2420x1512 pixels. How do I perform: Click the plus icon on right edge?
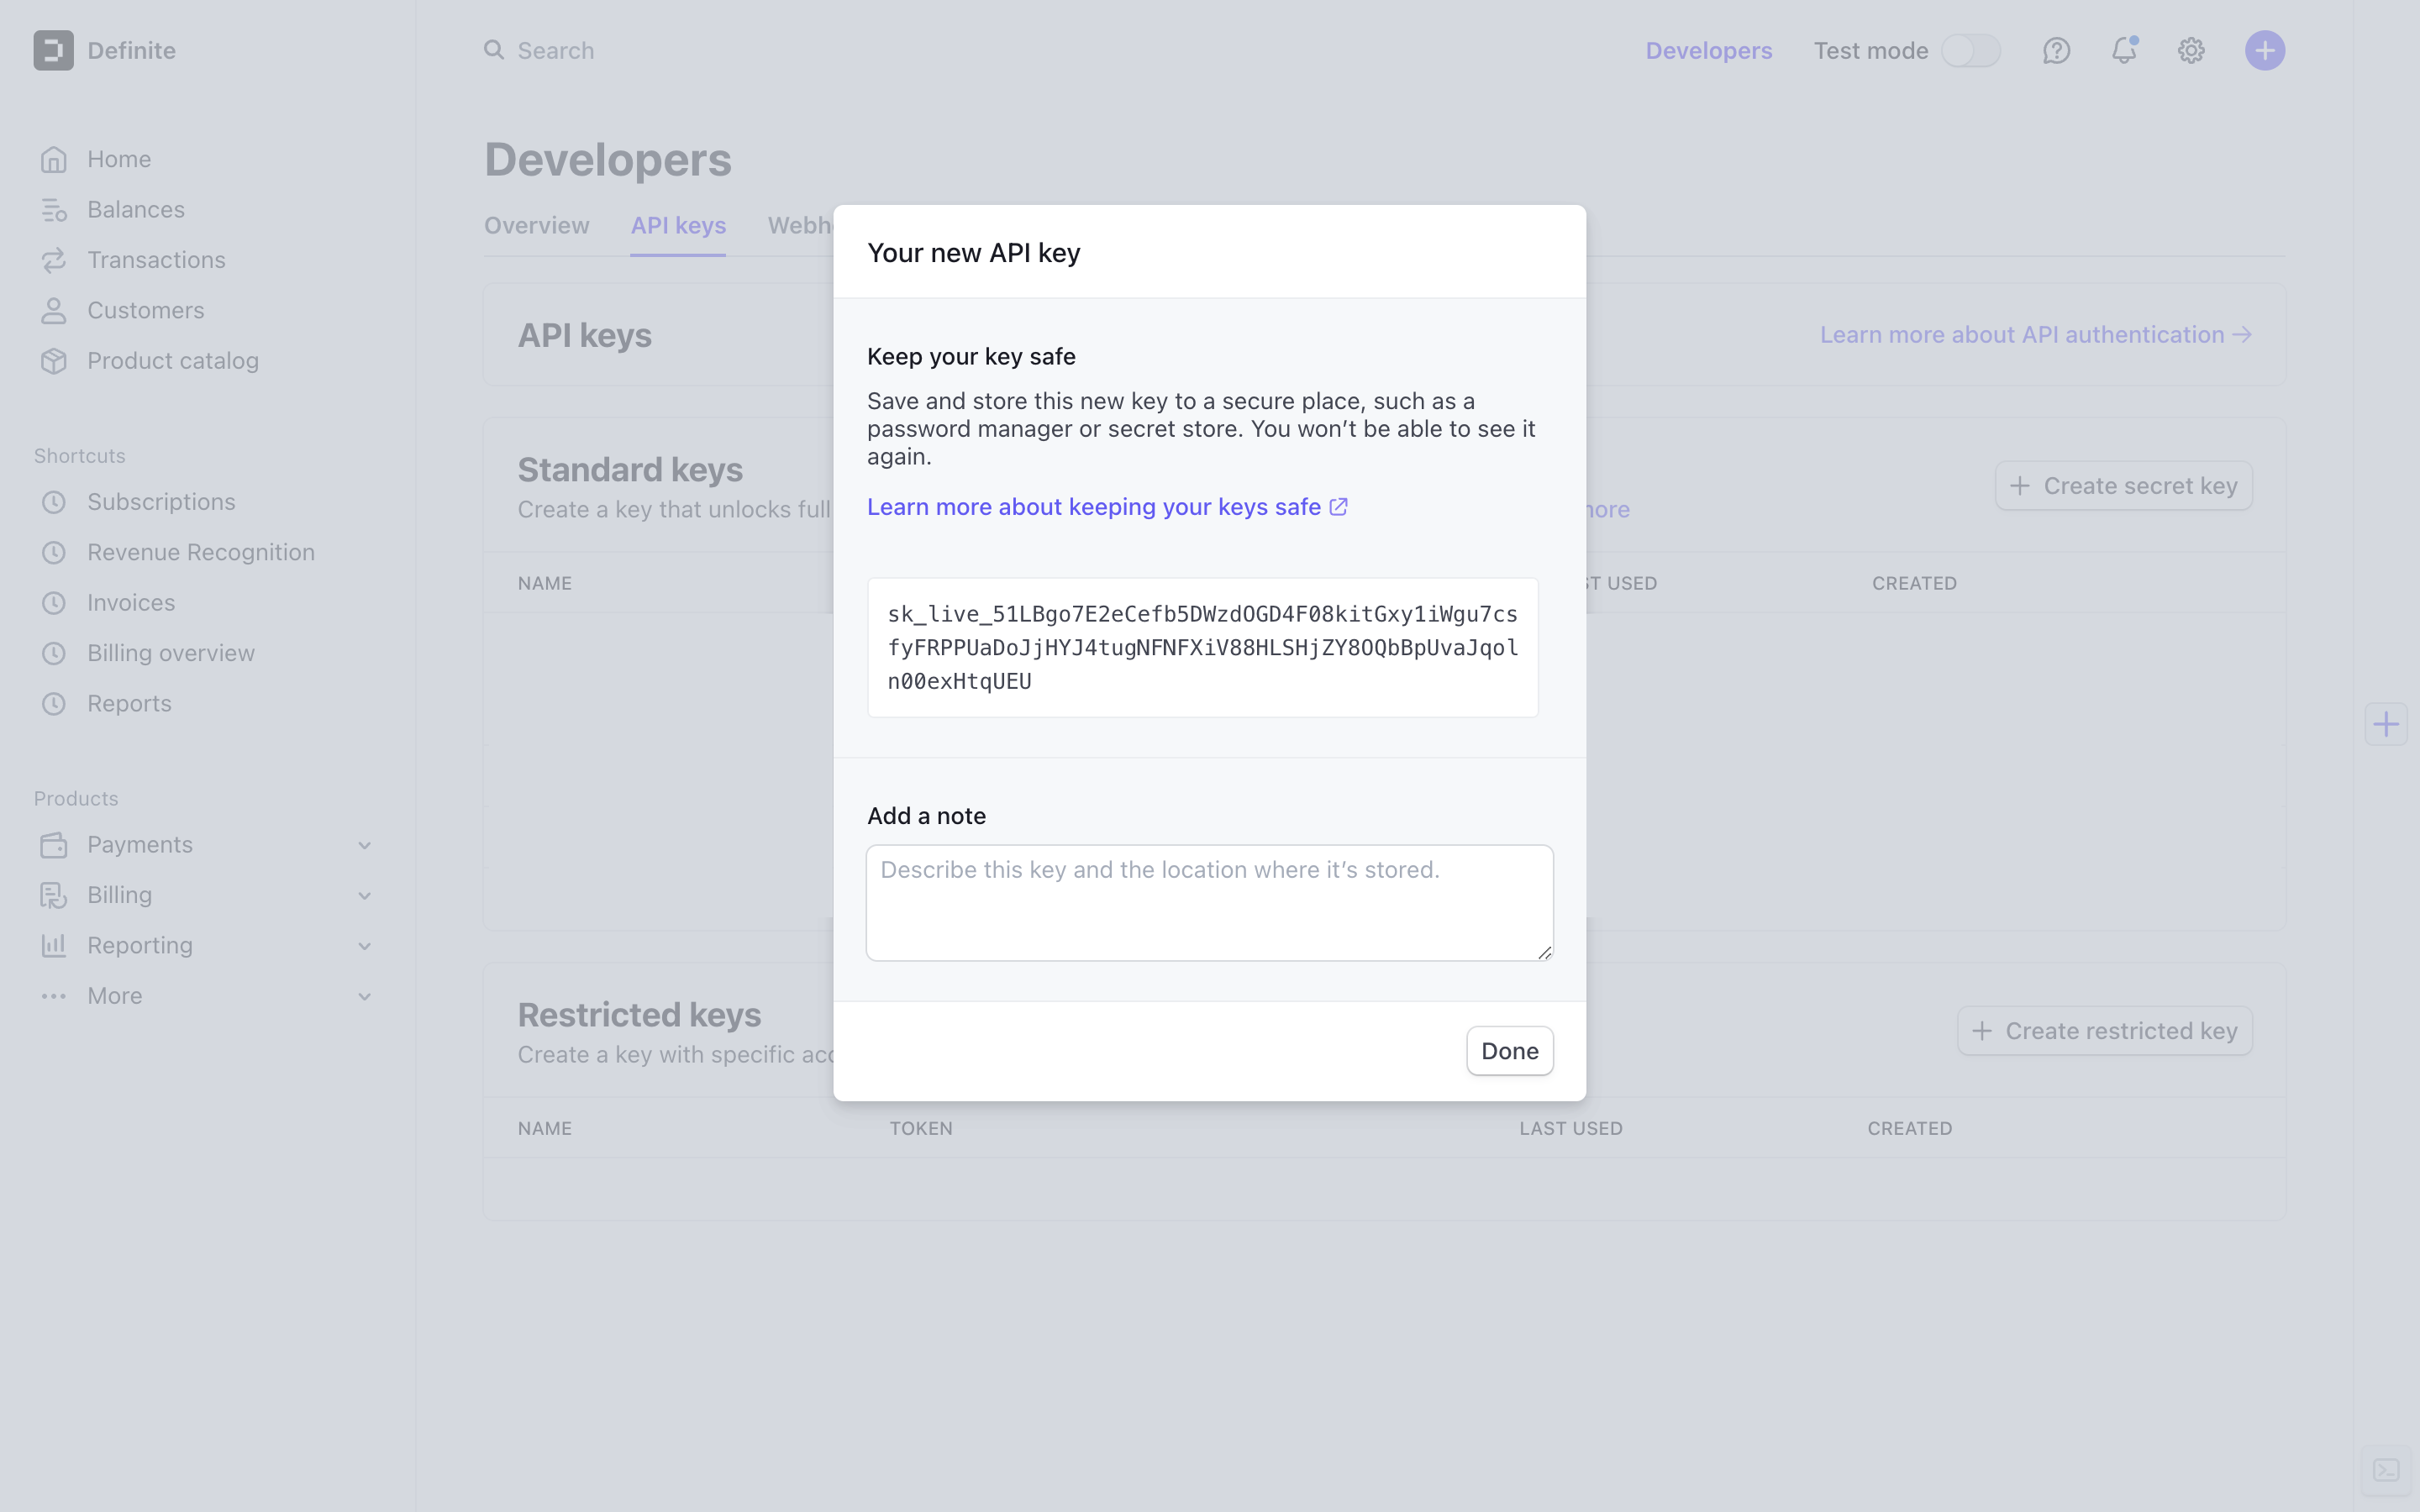(2386, 724)
